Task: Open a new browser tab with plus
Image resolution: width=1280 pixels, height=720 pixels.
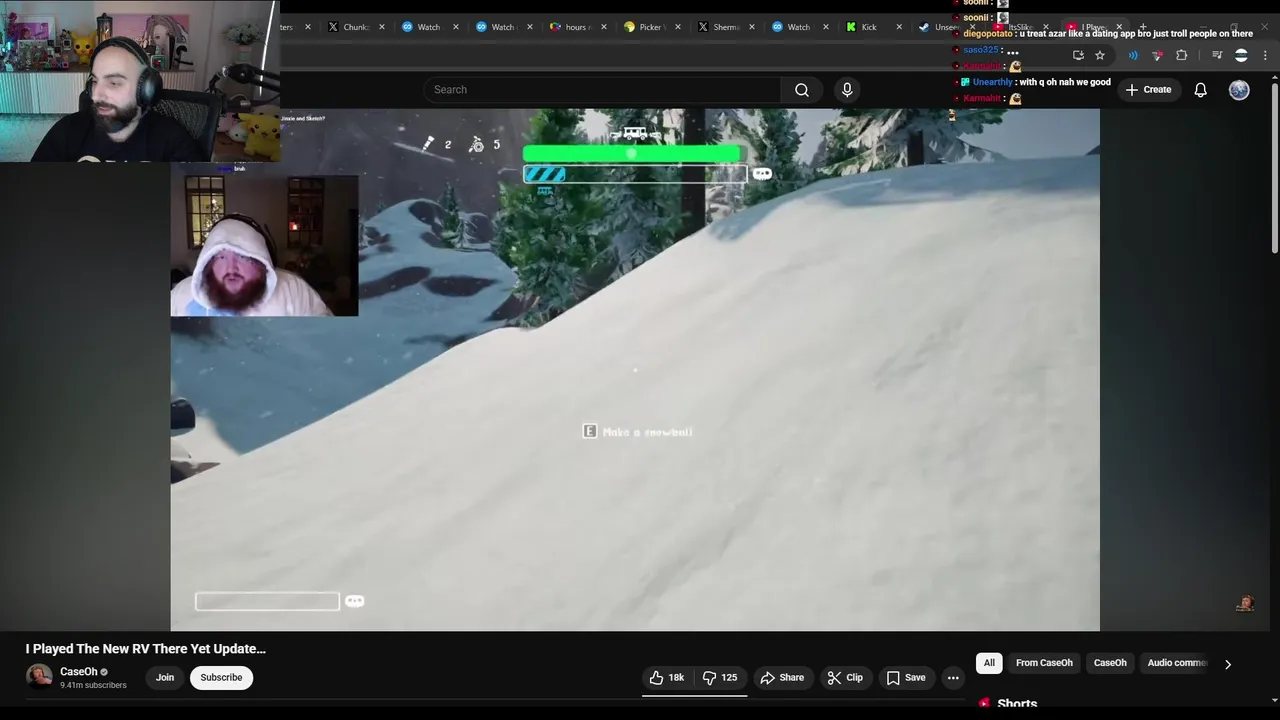Action: coord(1143,27)
